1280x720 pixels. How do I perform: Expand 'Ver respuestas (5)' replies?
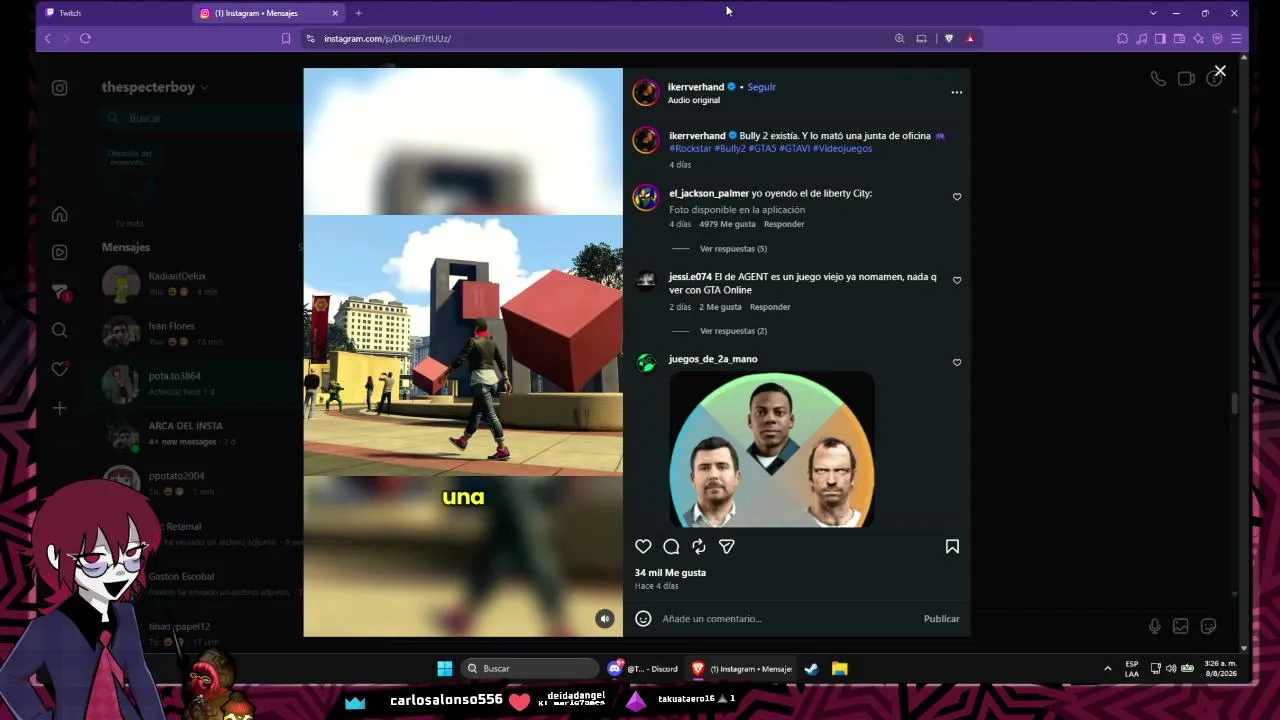tap(733, 249)
